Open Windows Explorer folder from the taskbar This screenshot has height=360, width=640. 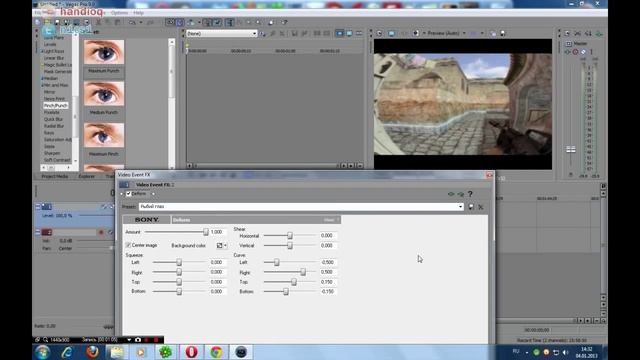(x=117, y=352)
